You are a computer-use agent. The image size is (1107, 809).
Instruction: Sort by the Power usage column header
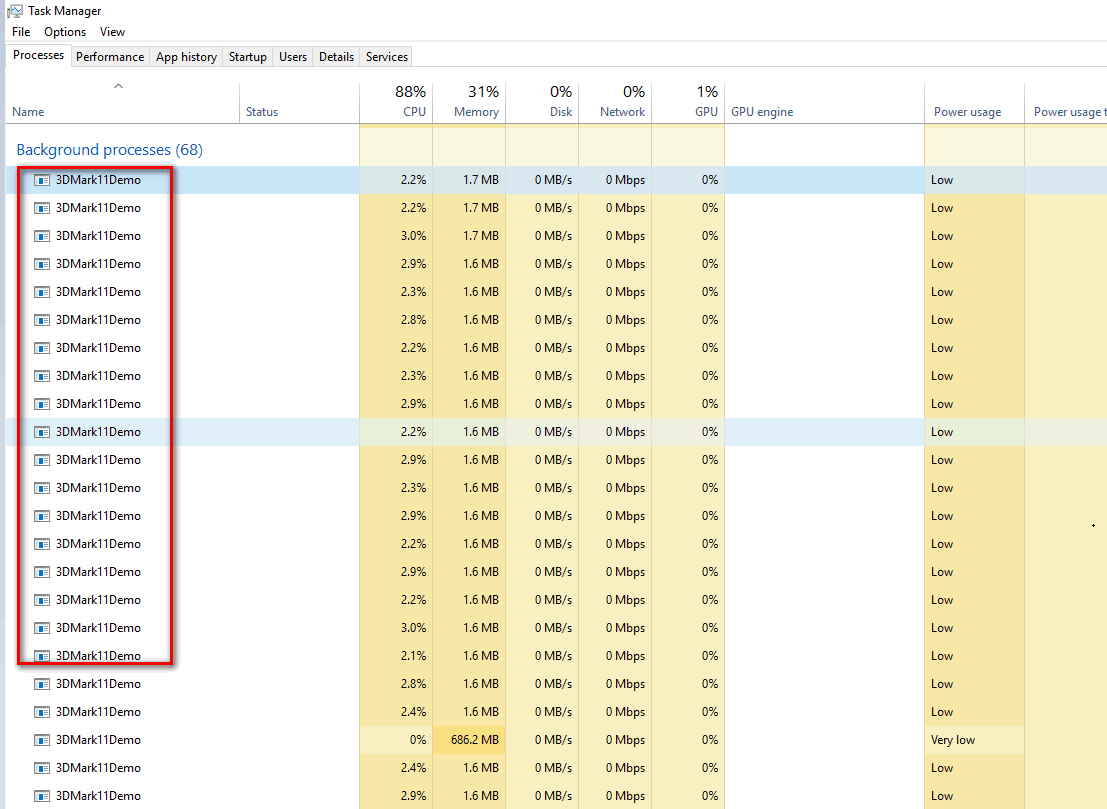click(x=974, y=103)
